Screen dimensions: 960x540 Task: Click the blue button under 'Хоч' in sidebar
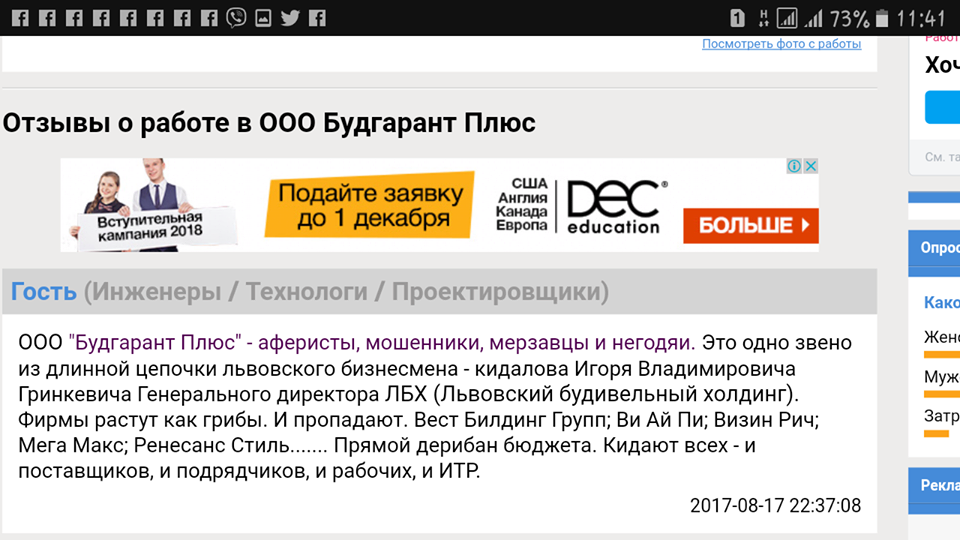(942, 107)
